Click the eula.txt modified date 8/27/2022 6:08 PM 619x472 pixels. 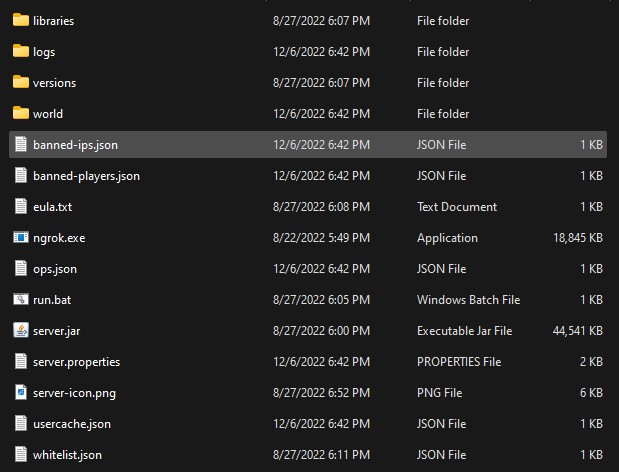(x=321, y=206)
